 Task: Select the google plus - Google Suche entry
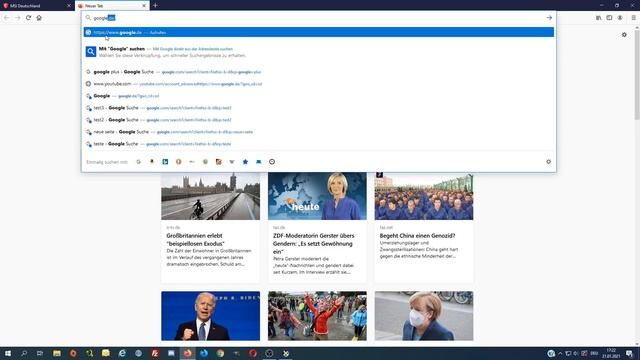(x=319, y=72)
